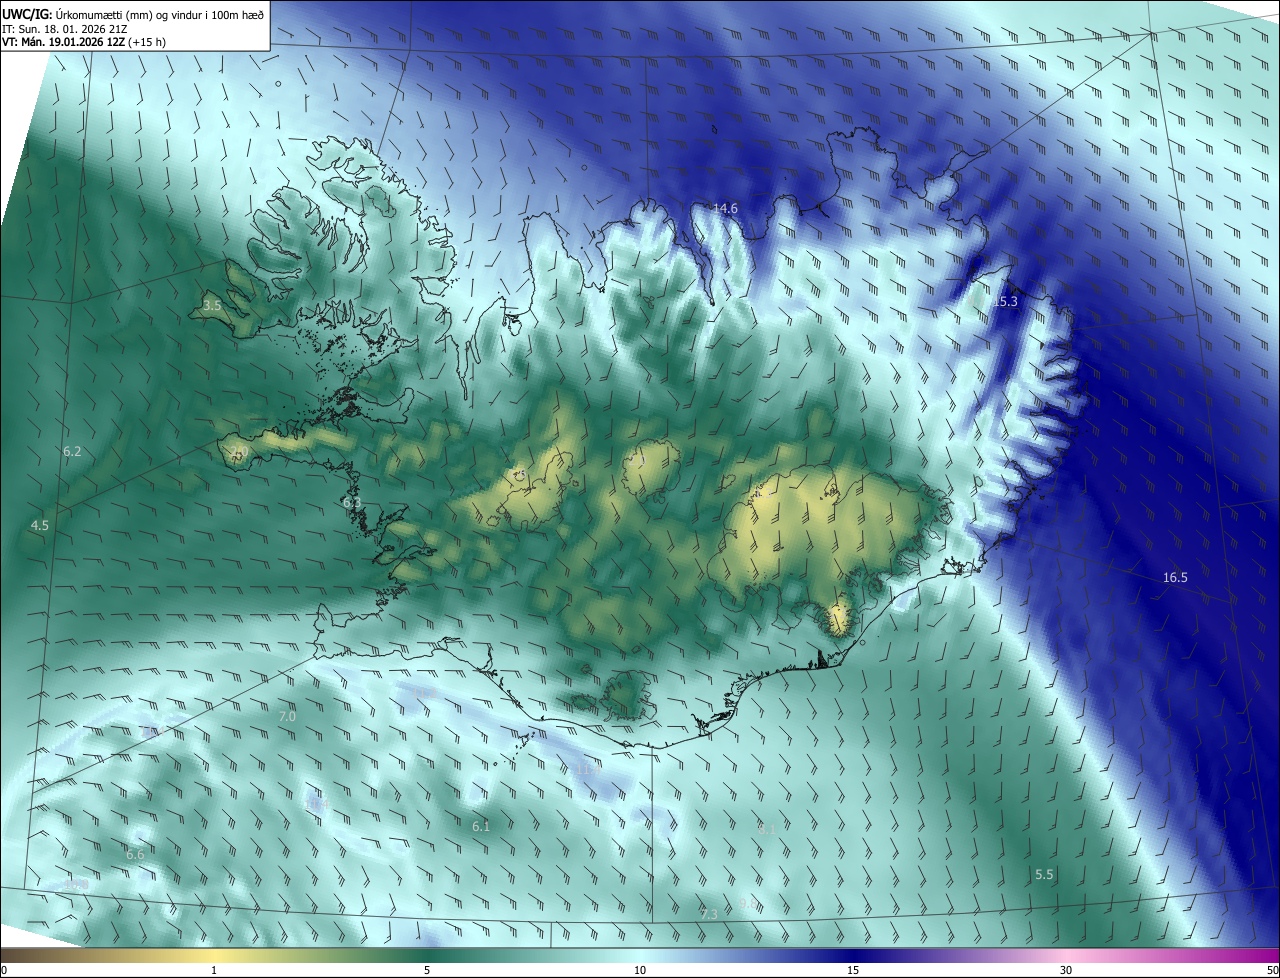The width and height of the screenshot is (1280, 978).
Task: Click the 6.2 value label off the west coast
Action: tap(72, 452)
